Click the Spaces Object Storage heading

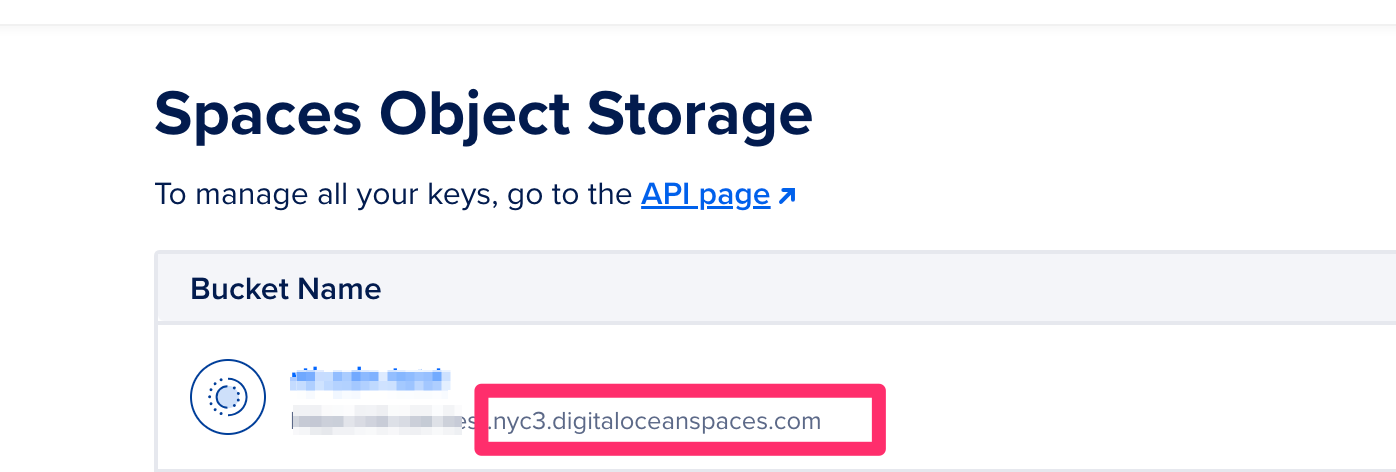(x=483, y=115)
